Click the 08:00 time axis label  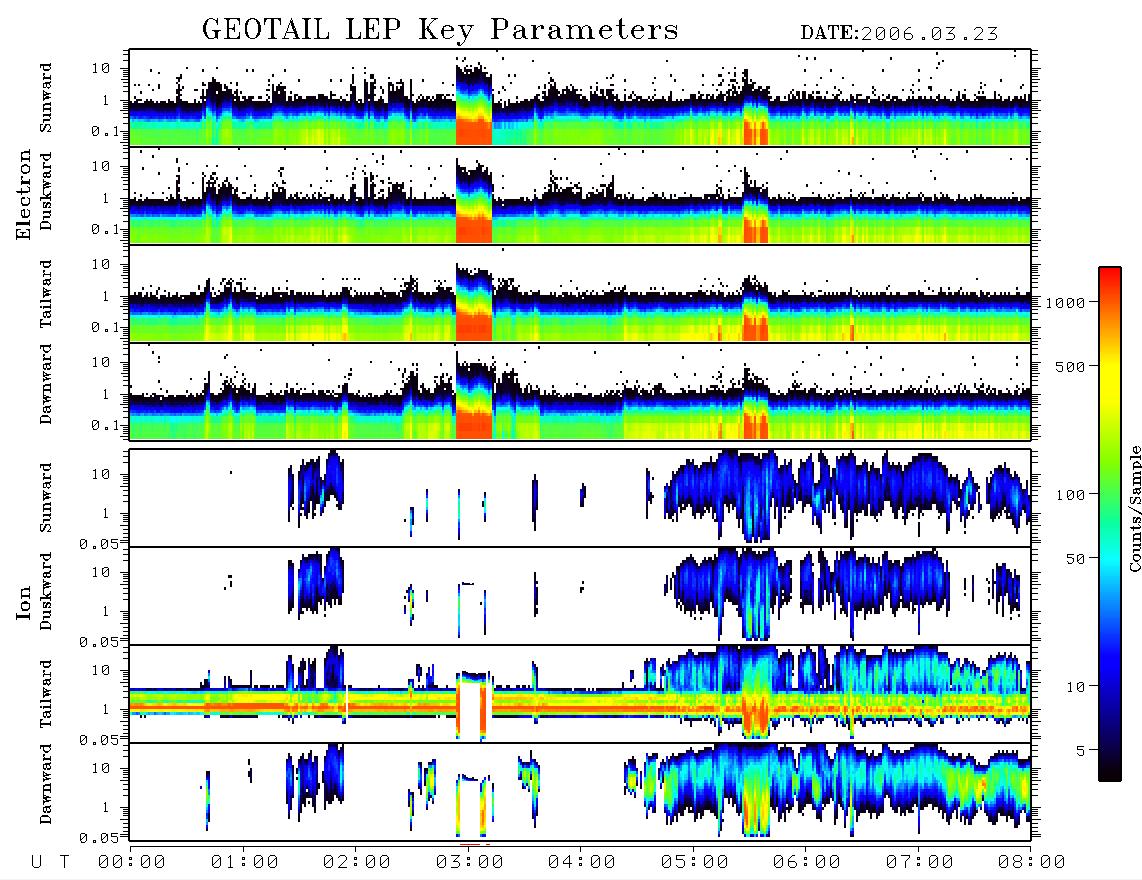1031,863
